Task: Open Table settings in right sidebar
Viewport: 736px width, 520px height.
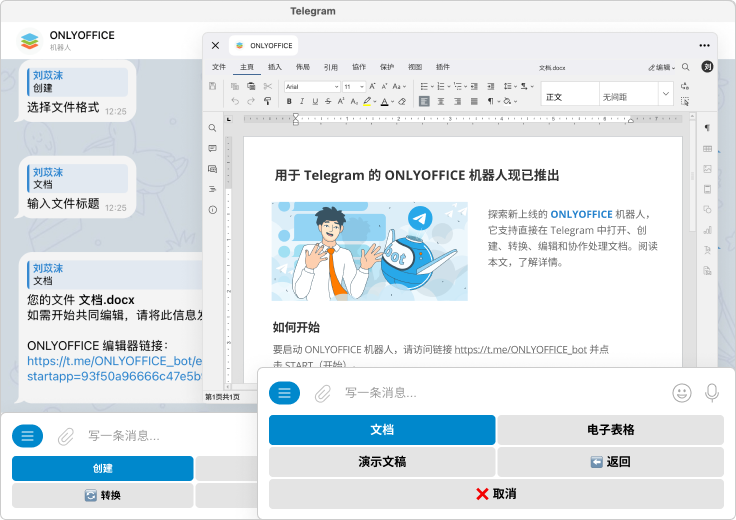Action: (707, 149)
